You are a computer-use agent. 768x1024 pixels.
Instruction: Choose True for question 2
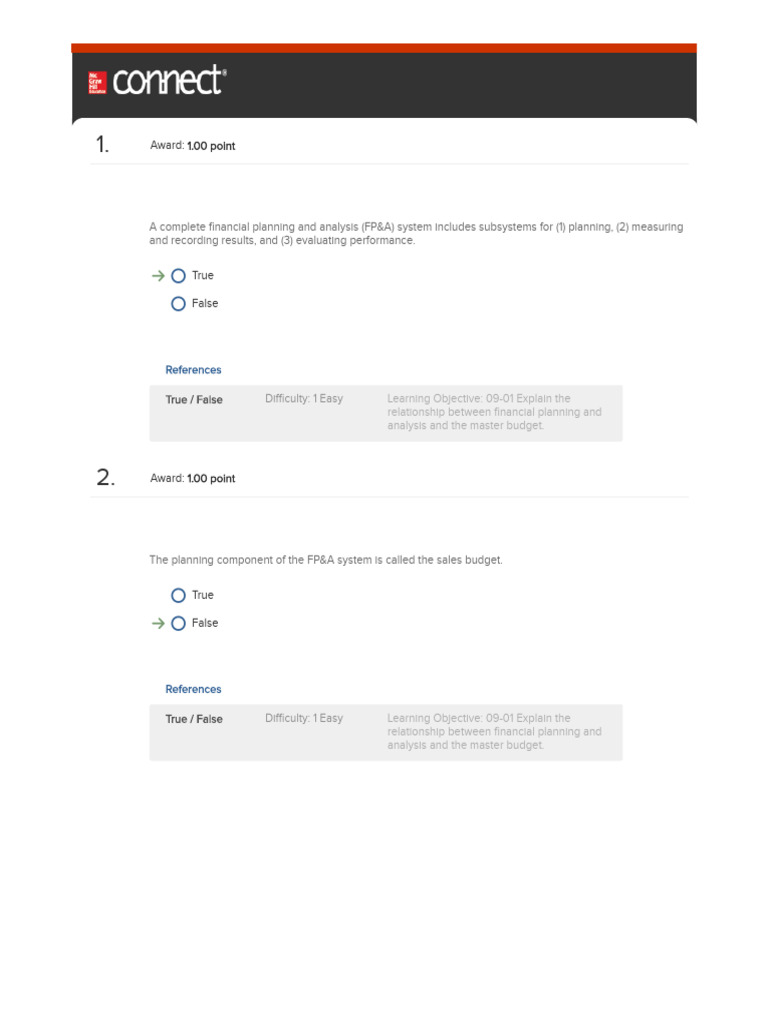click(x=178, y=595)
